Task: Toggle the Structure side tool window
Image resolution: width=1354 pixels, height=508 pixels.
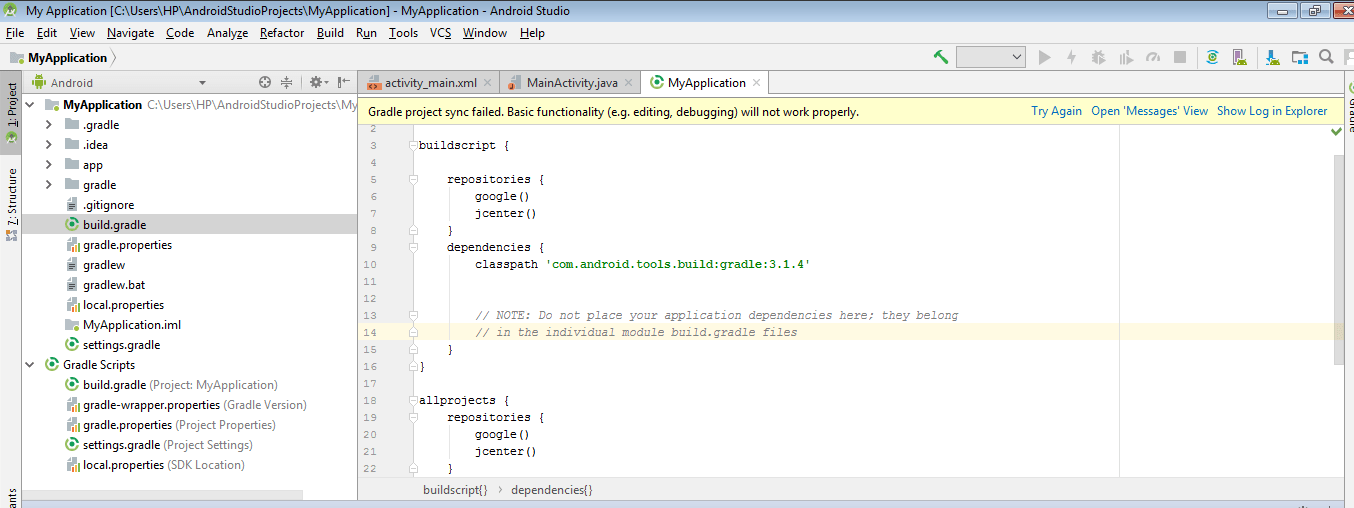Action: coord(11,204)
